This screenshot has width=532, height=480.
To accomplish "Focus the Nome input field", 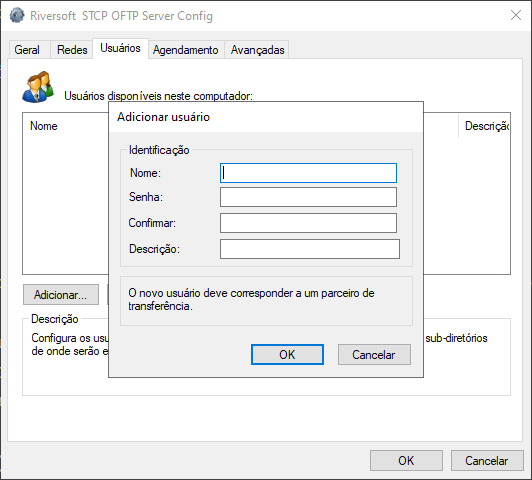I will tap(308, 173).
